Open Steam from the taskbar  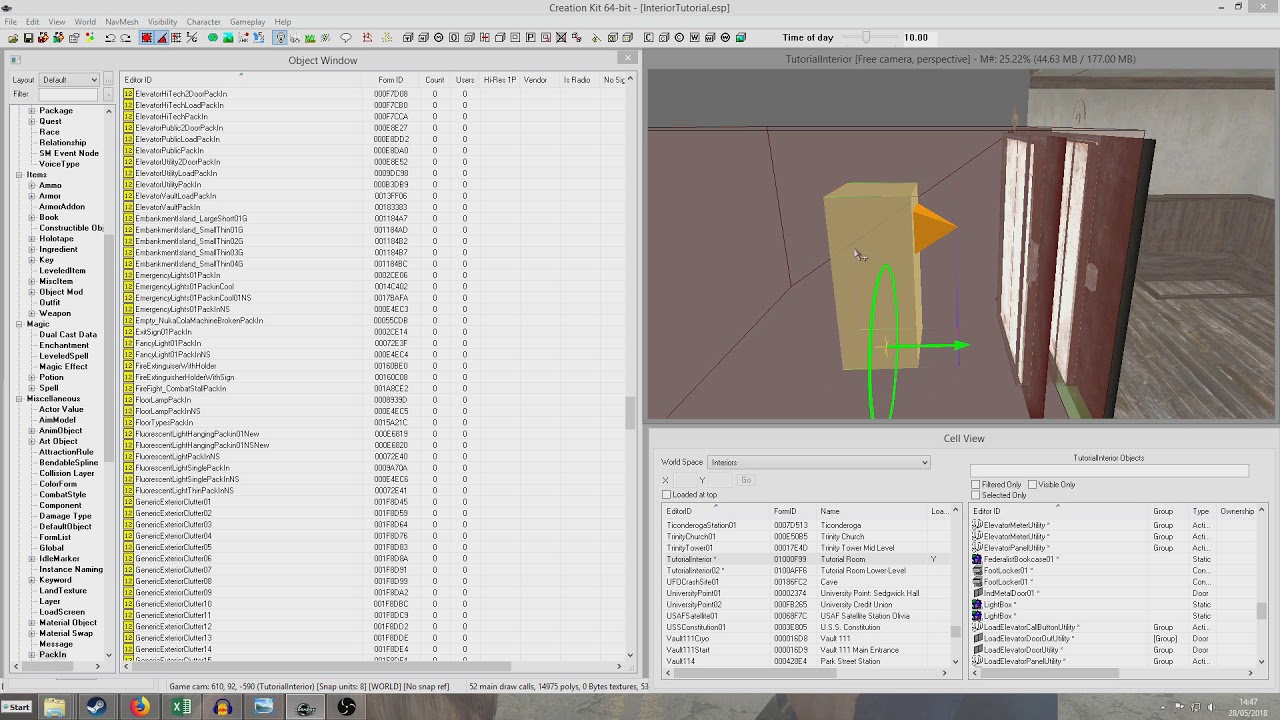click(x=97, y=707)
